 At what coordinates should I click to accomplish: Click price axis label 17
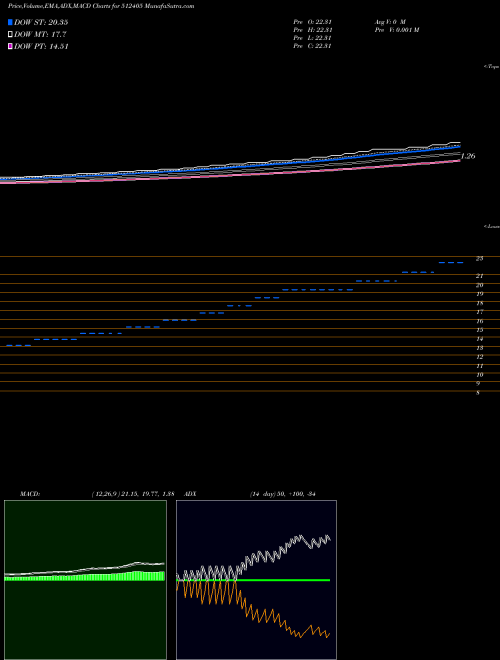(479, 312)
